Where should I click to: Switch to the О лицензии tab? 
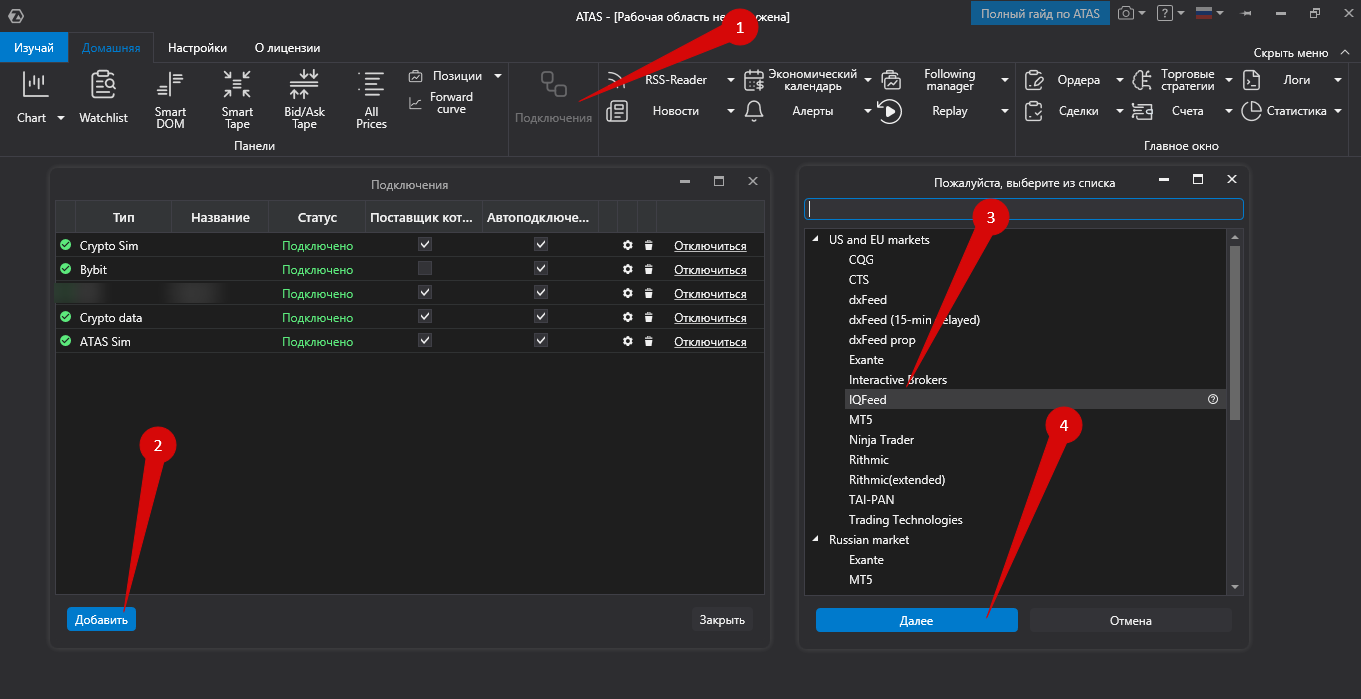(x=287, y=47)
